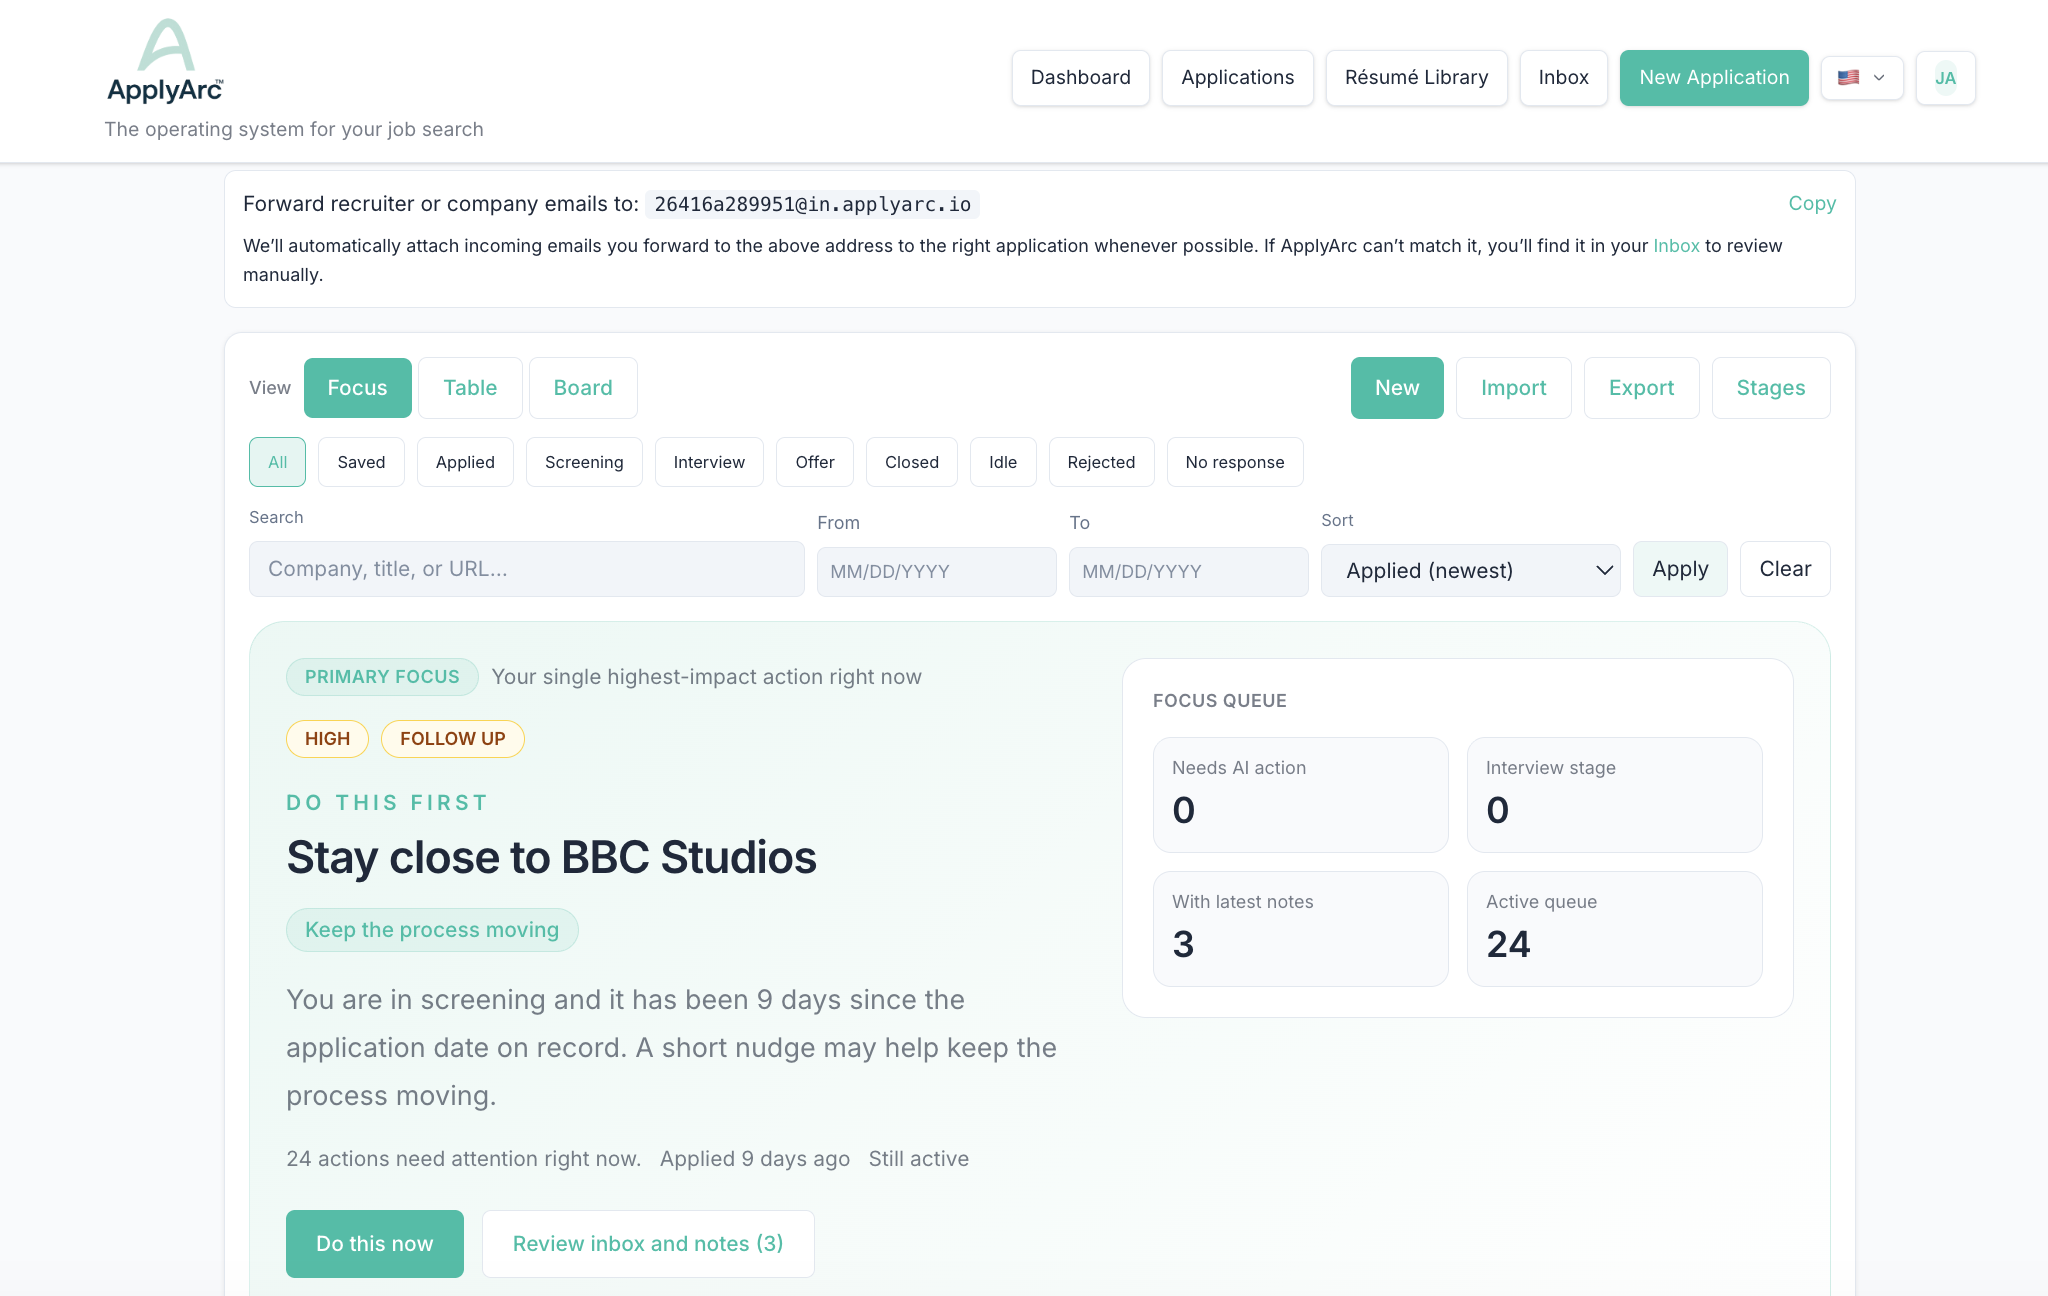
Task: Select the All status filter
Action: pos(277,462)
